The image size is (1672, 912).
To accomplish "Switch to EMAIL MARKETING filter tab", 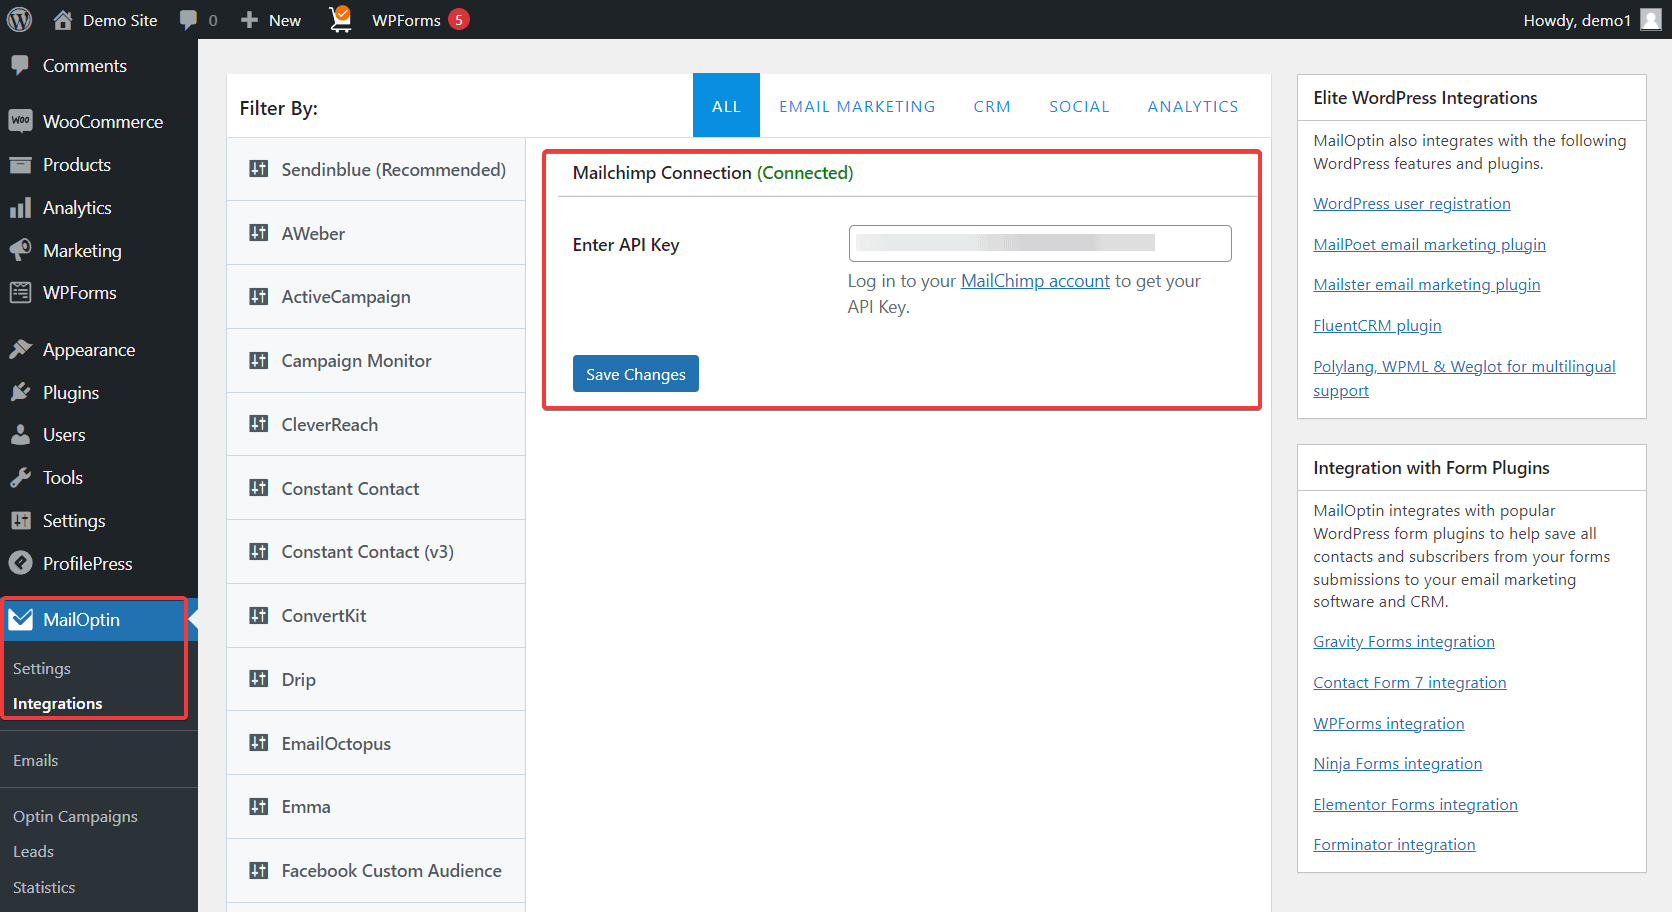I will (x=857, y=106).
